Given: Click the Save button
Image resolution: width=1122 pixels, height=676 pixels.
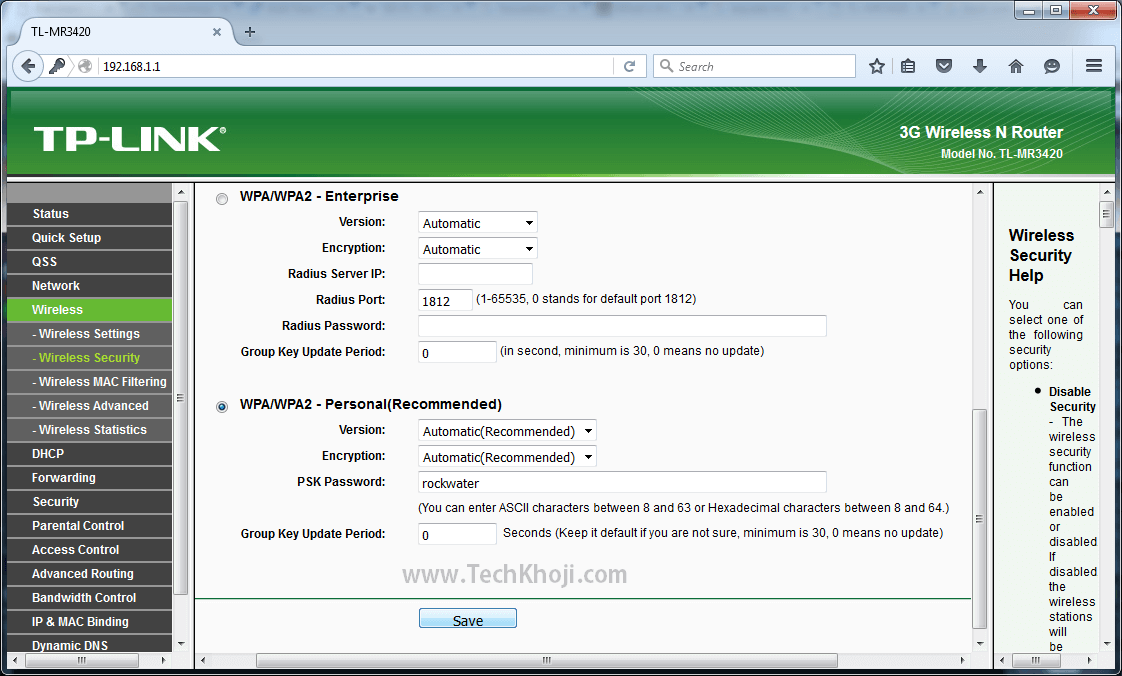Looking at the screenshot, I should (467, 619).
